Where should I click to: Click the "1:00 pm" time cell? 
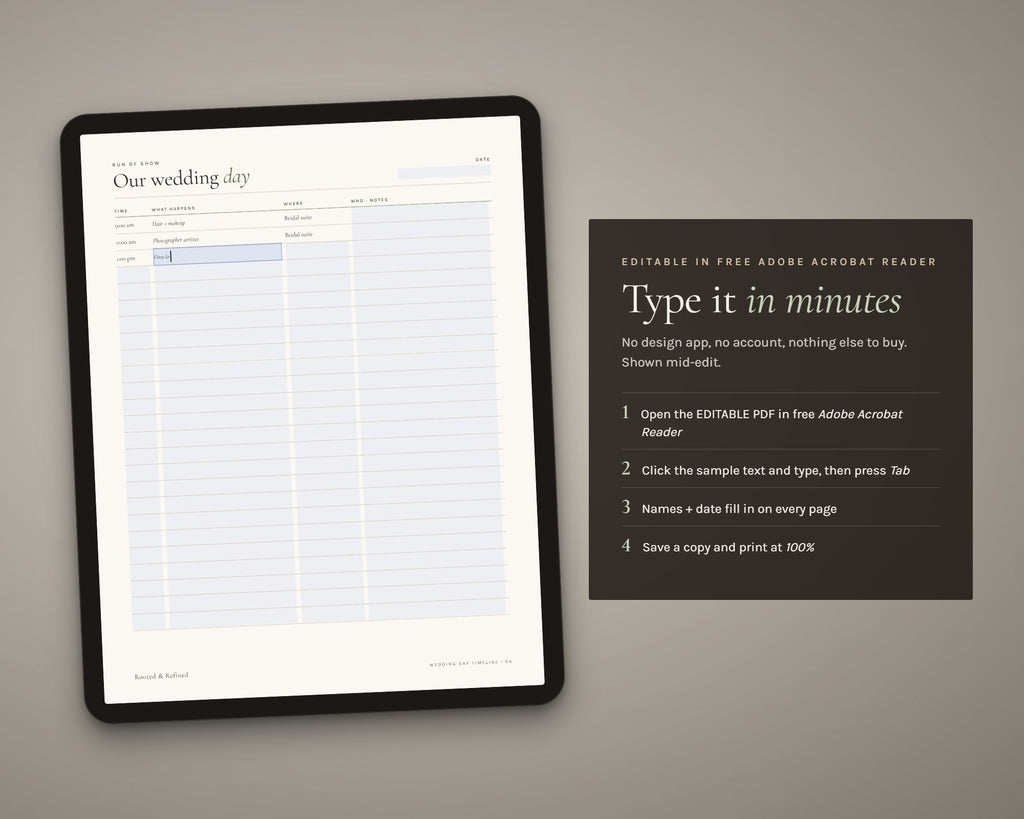pos(126,259)
